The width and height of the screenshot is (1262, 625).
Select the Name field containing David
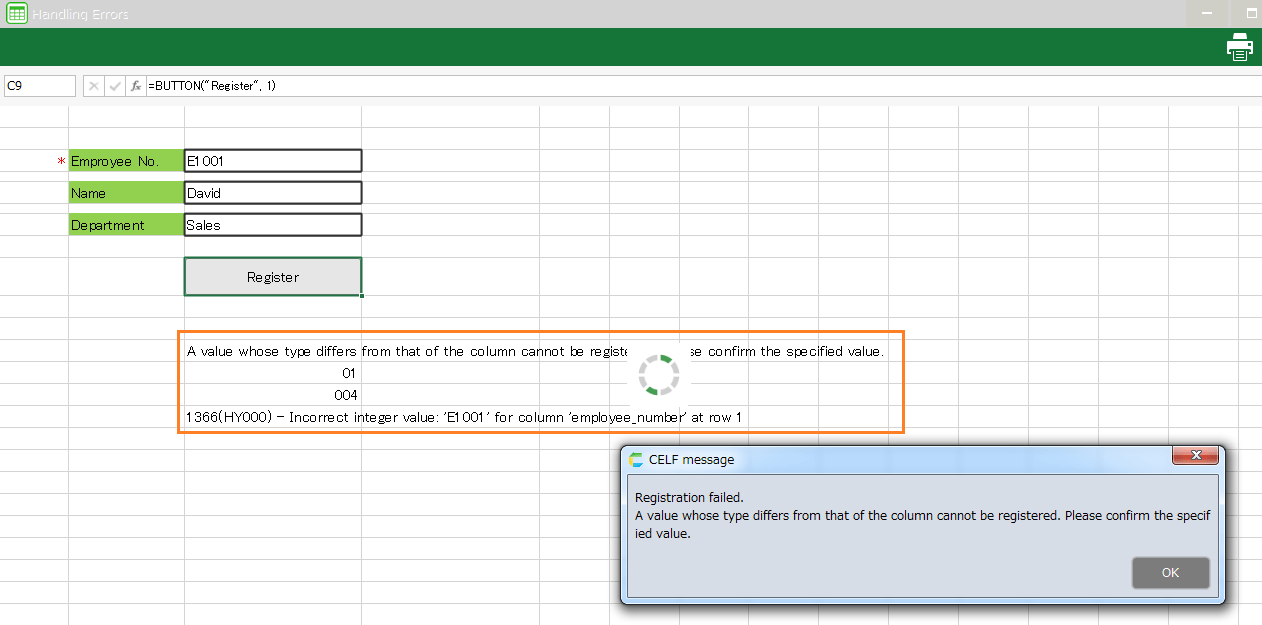(x=273, y=193)
